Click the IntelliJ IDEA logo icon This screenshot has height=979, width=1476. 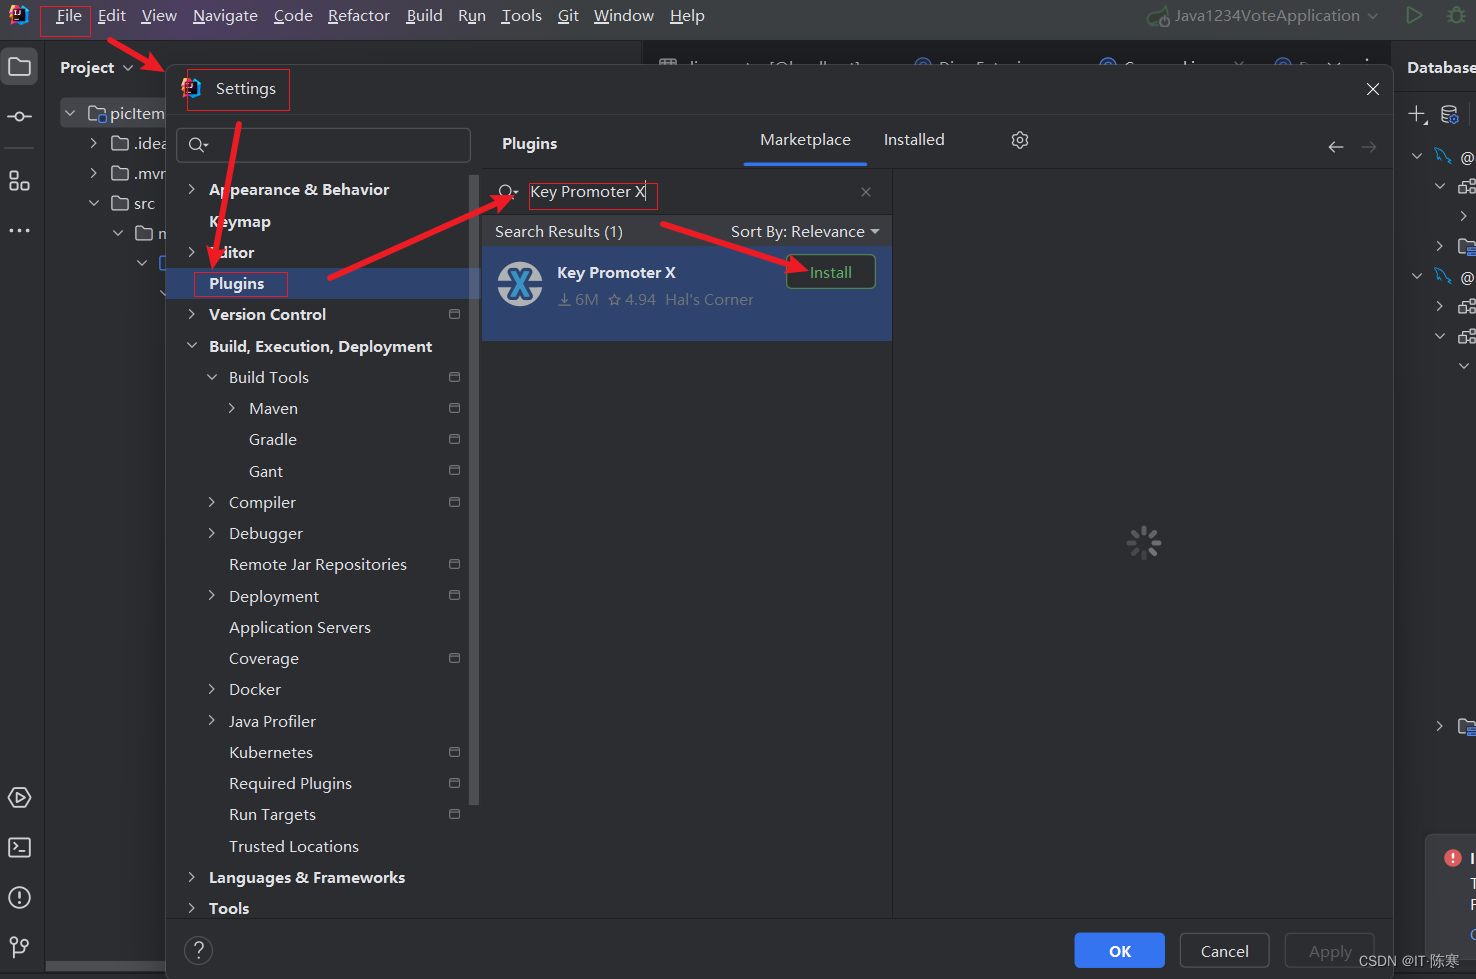click(19, 15)
